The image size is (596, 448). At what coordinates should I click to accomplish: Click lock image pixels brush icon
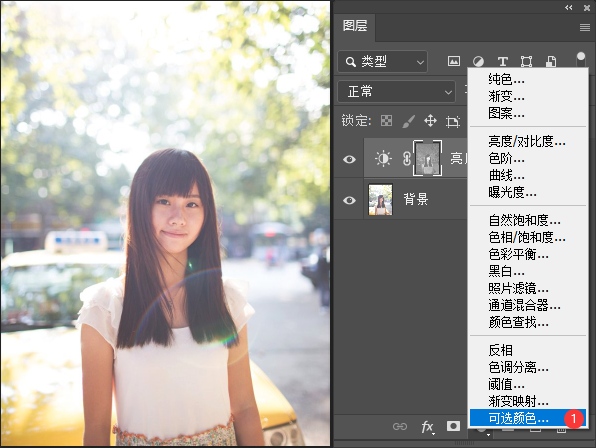pyautogui.click(x=408, y=121)
